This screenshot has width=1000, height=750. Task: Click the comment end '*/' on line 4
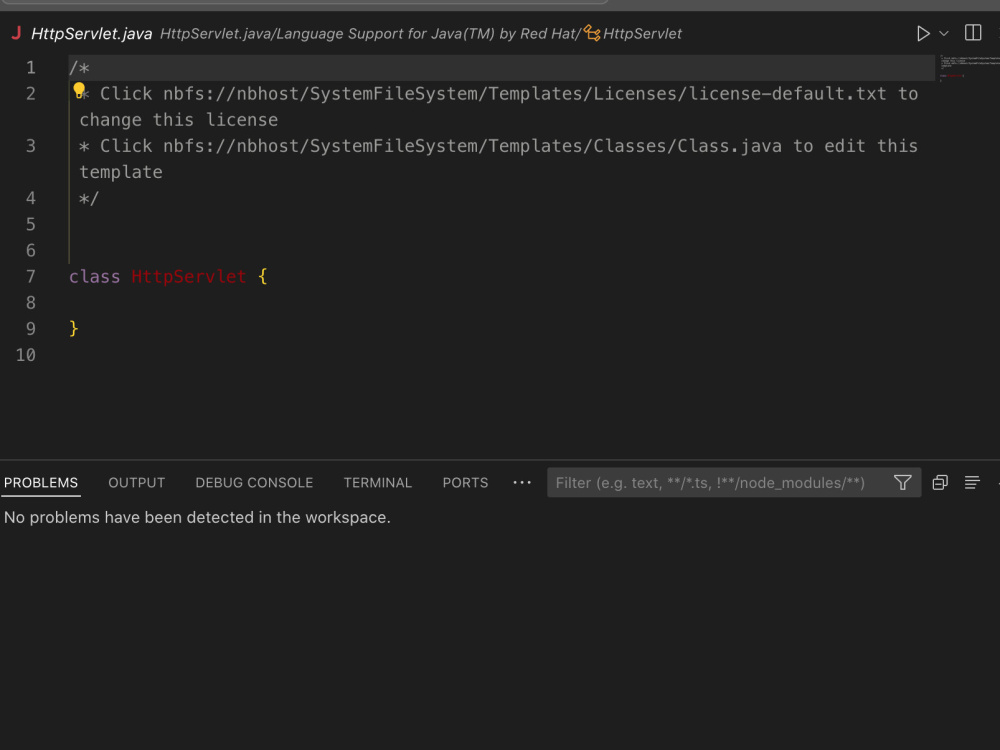coord(89,198)
